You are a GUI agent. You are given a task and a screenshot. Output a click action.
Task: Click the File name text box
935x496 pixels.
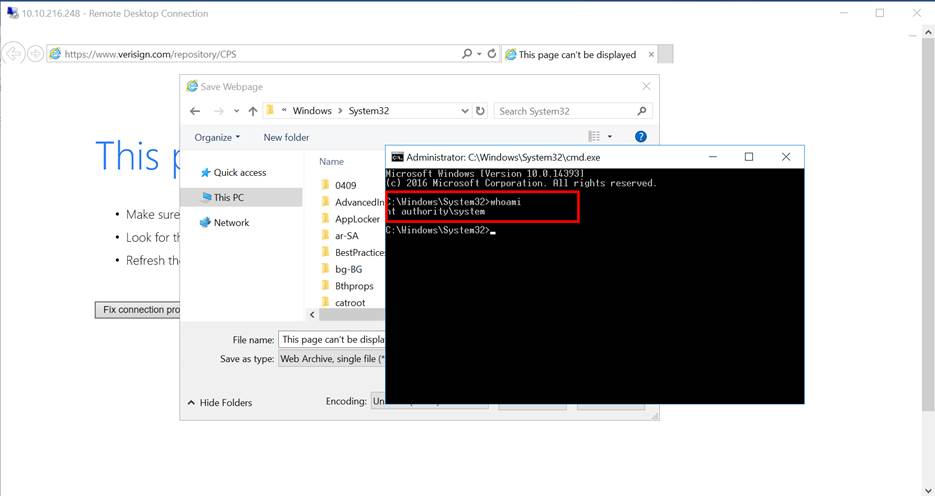coord(331,340)
